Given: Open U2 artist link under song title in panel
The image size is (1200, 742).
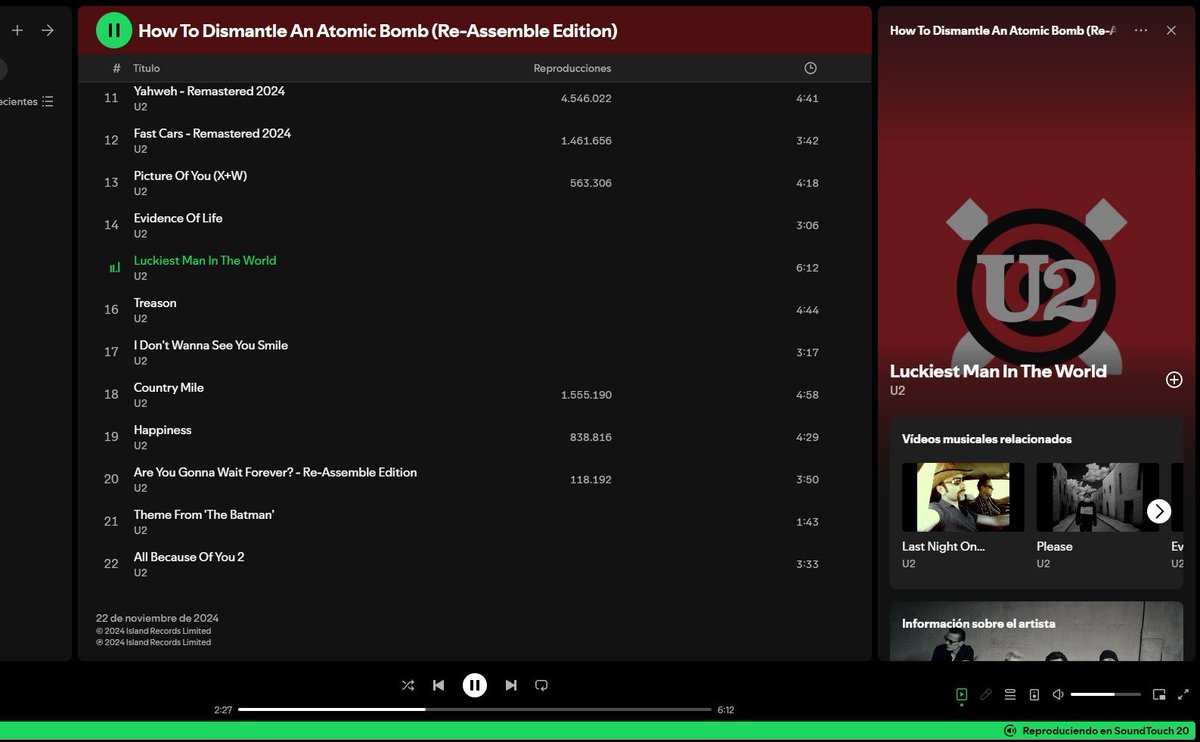Looking at the screenshot, I should tap(898, 391).
